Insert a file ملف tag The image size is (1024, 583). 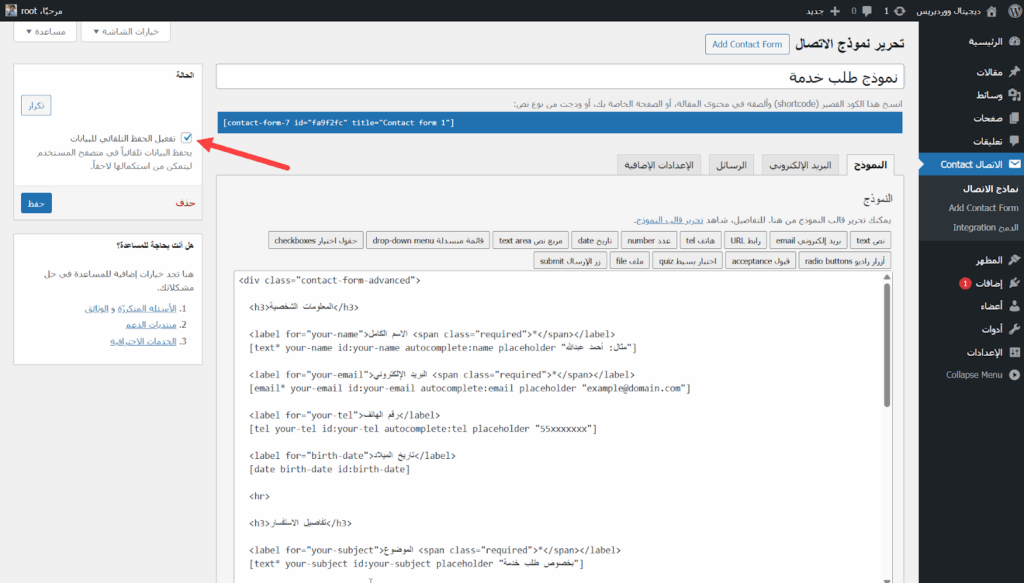pyautogui.click(x=630, y=260)
